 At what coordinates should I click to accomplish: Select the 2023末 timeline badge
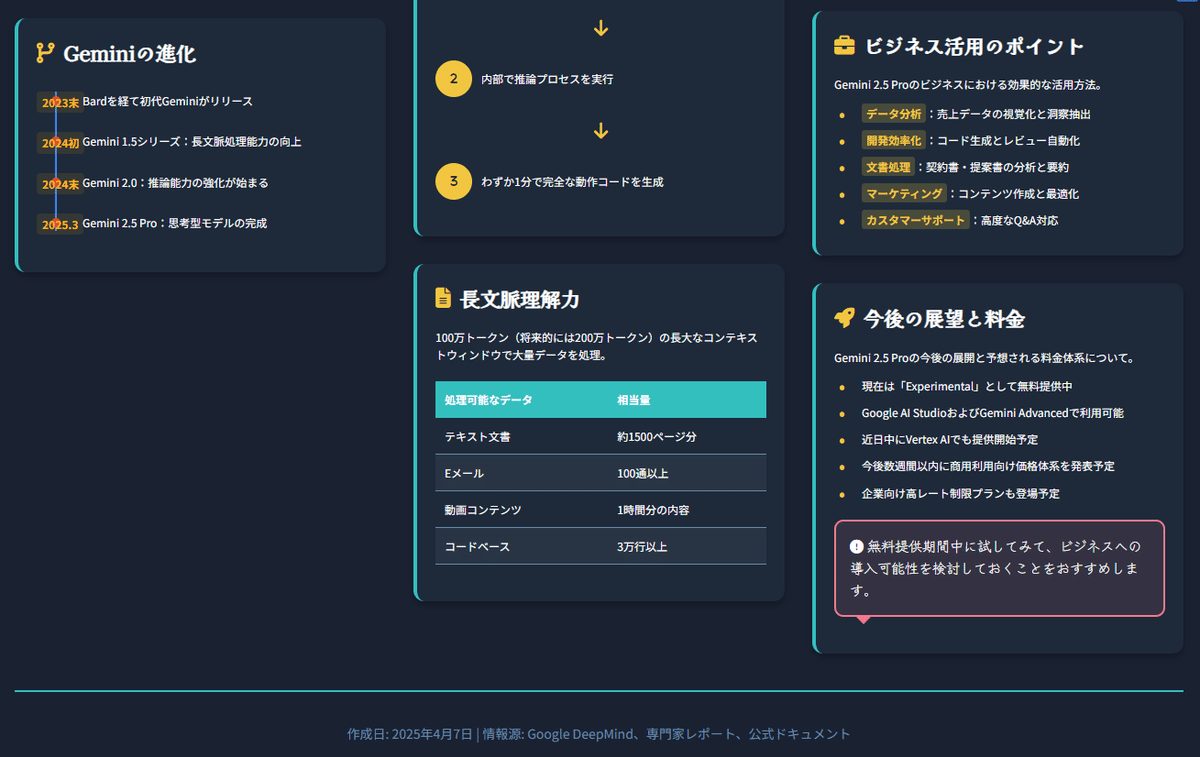coord(60,102)
